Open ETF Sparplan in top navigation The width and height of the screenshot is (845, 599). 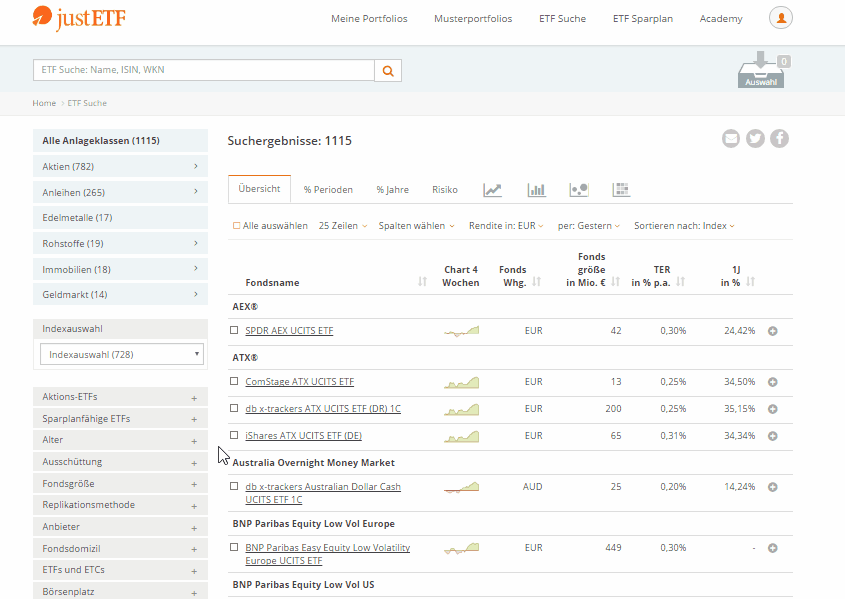[x=643, y=19]
